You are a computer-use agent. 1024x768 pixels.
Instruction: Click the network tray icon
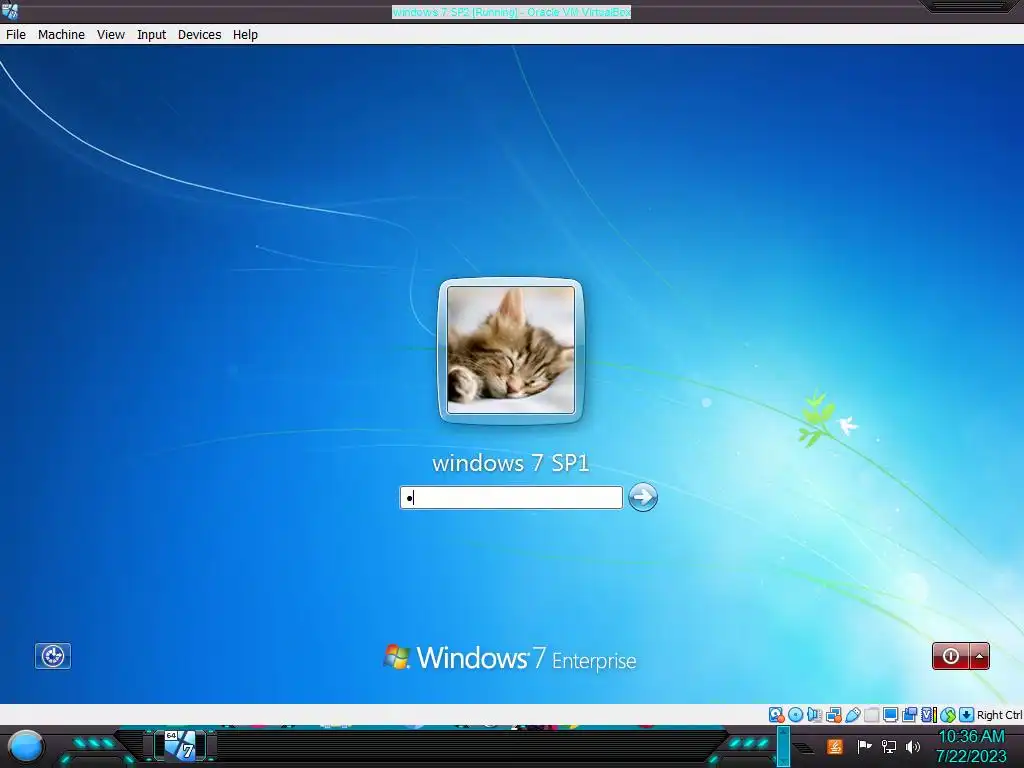(889, 746)
